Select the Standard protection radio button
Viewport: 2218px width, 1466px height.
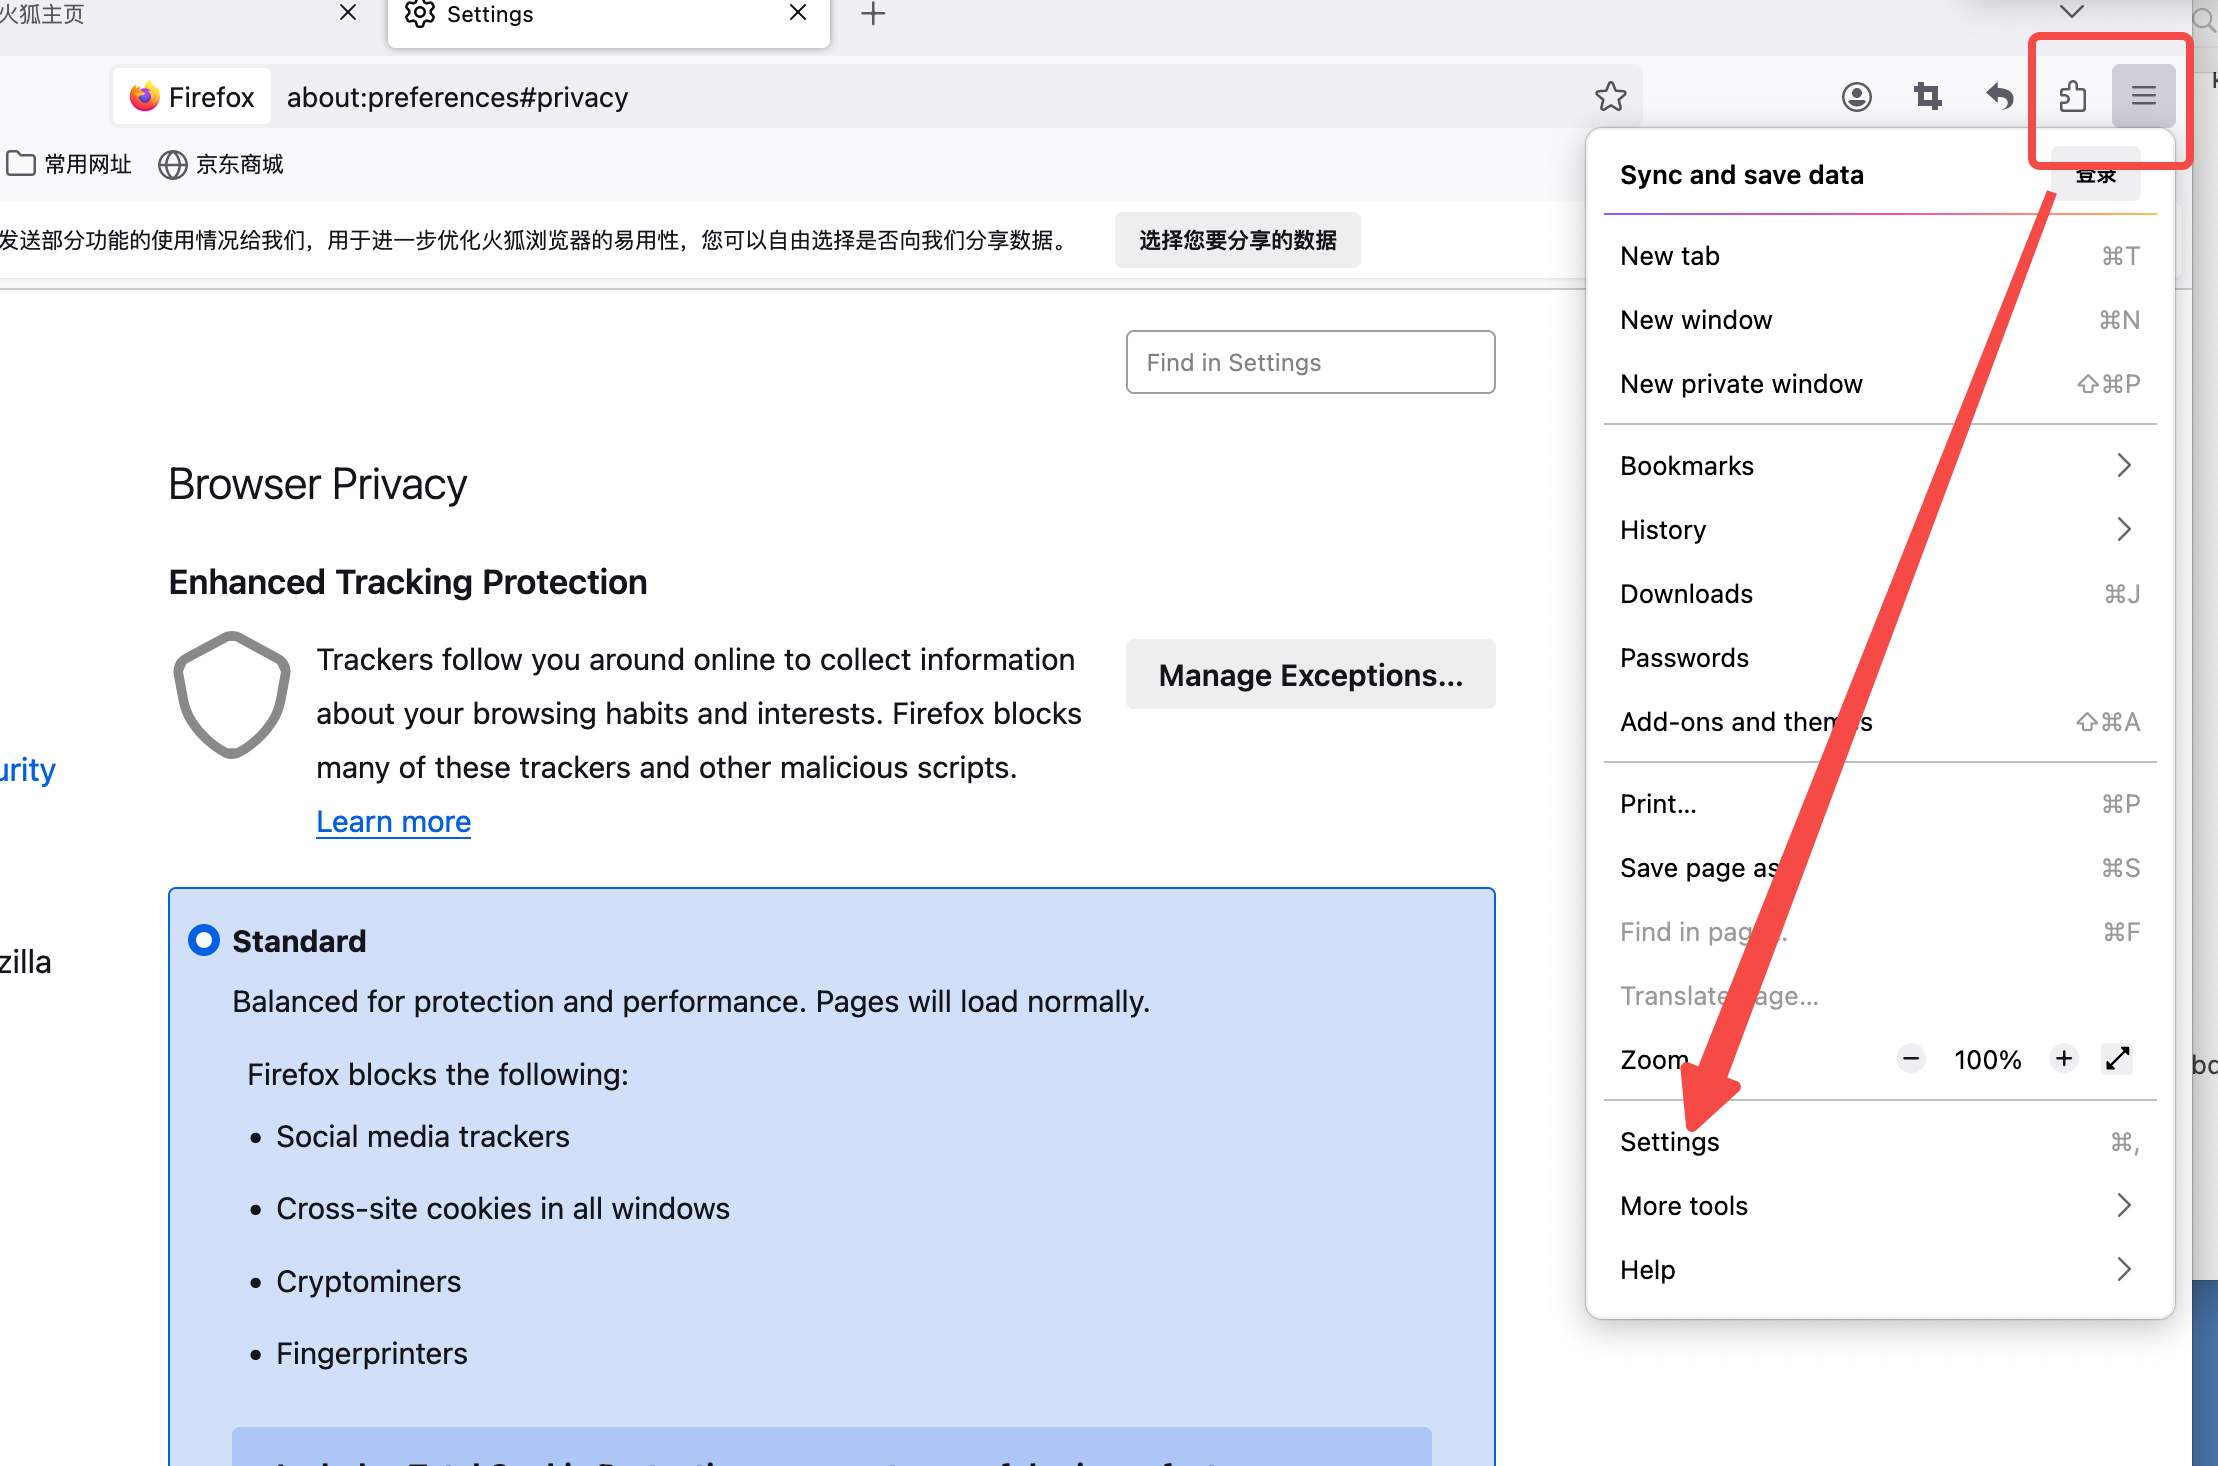click(x=204, y=941)
